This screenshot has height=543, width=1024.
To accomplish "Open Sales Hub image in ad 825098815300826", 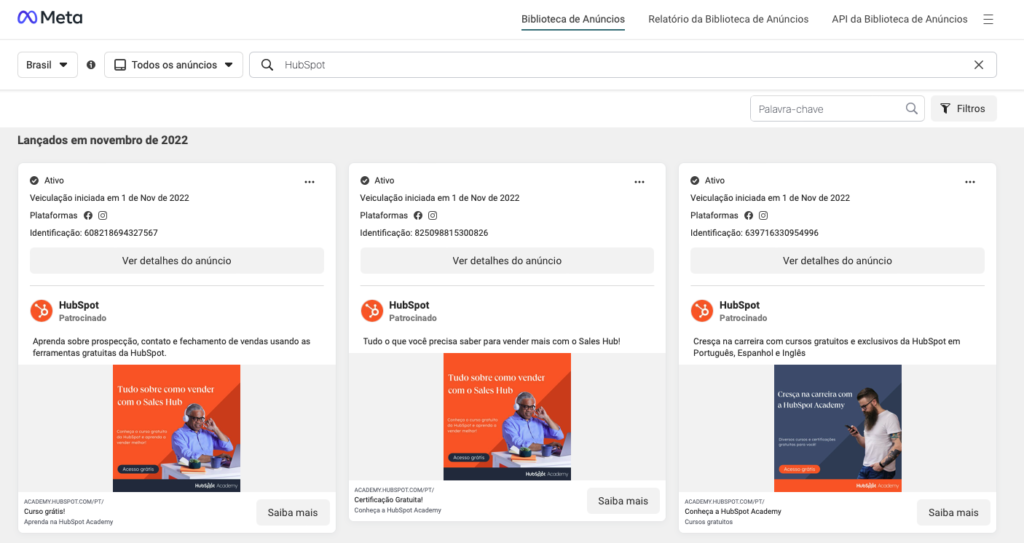I will tap(507, 417).
